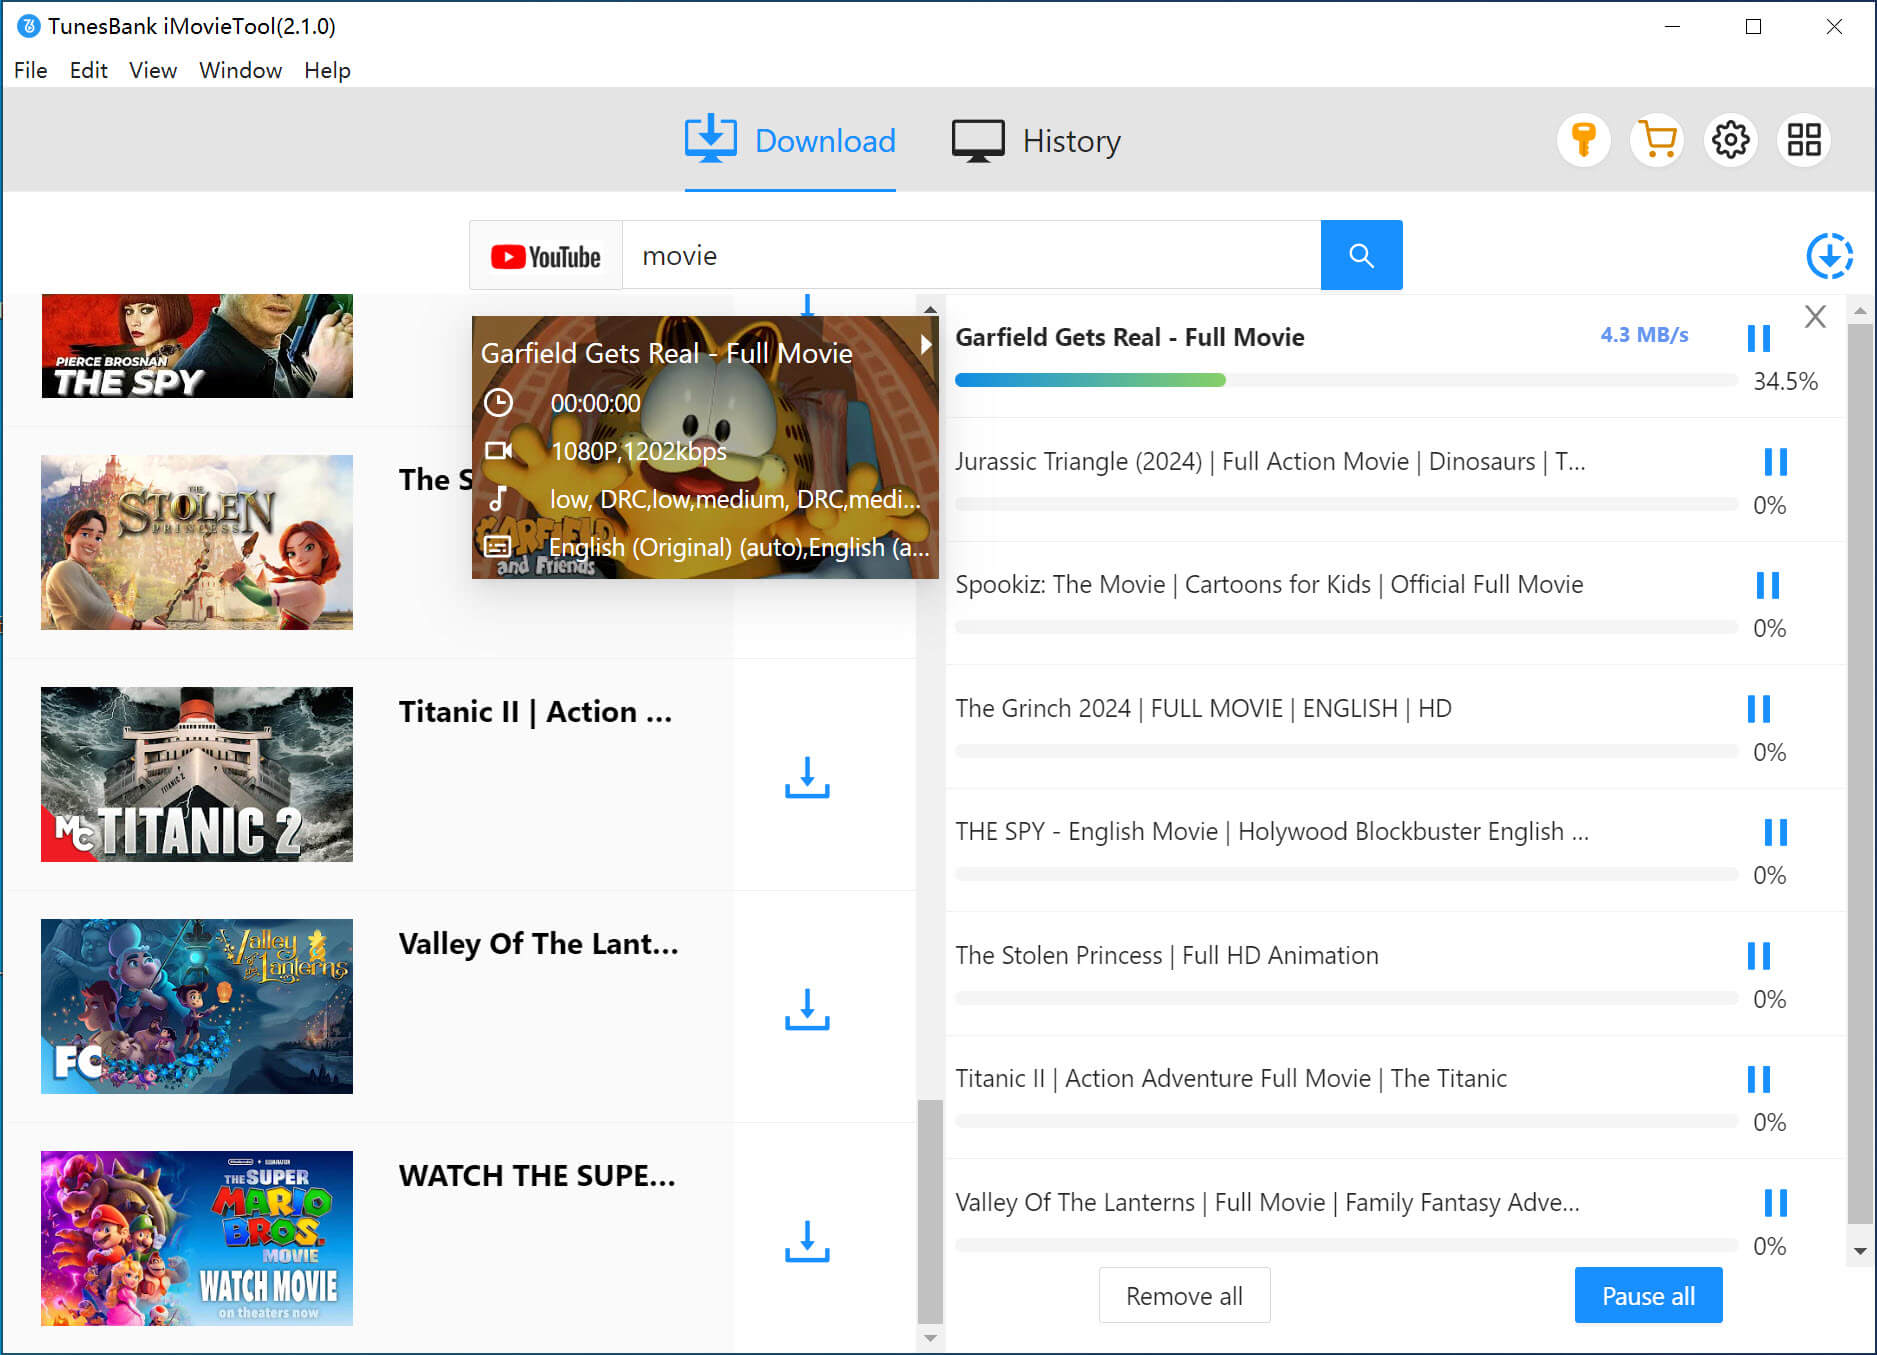Click the Pause all button
The width and height of the screenshot is (1877, 1355).
tap(1648, 1296)
